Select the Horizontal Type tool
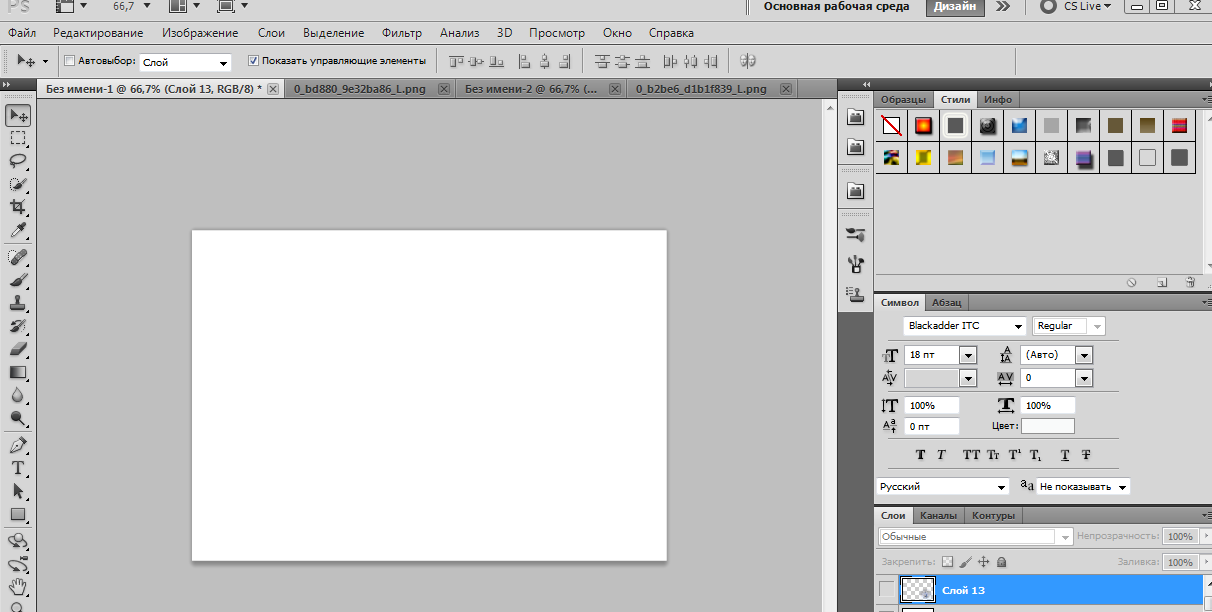This screenshot has width=1212, height=612. pos(18,468)
